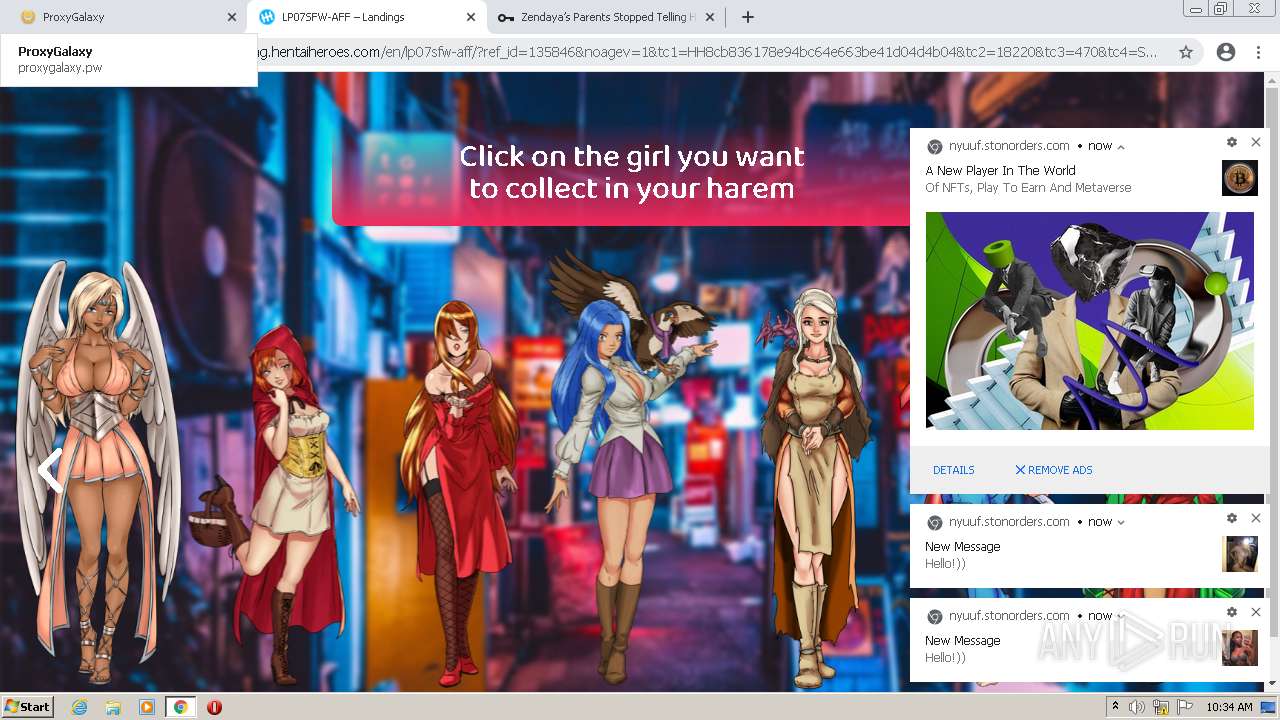Screen dimensions: 1280x720
Task: Dismiss the second New Message notification
Action: click(1256, 612)
